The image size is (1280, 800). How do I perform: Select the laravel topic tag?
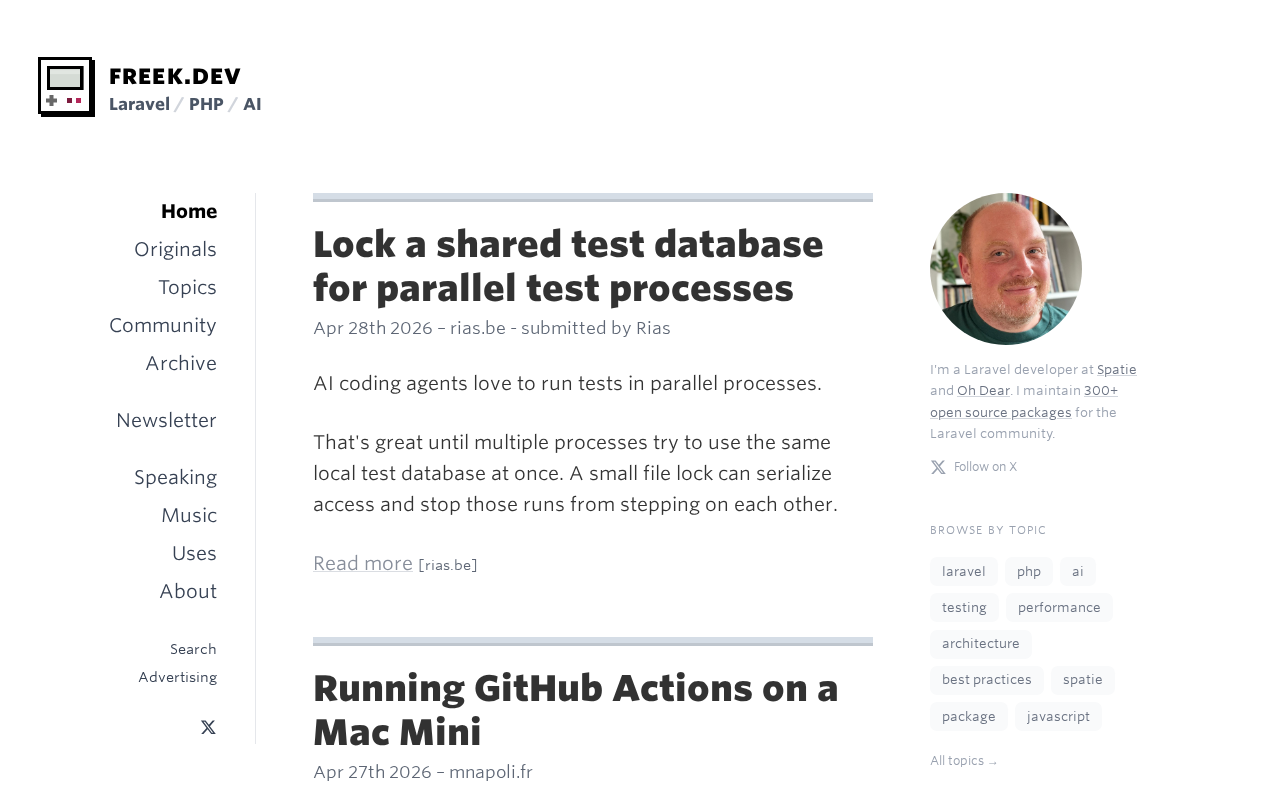pyautogui.click(x=964, y=571)
